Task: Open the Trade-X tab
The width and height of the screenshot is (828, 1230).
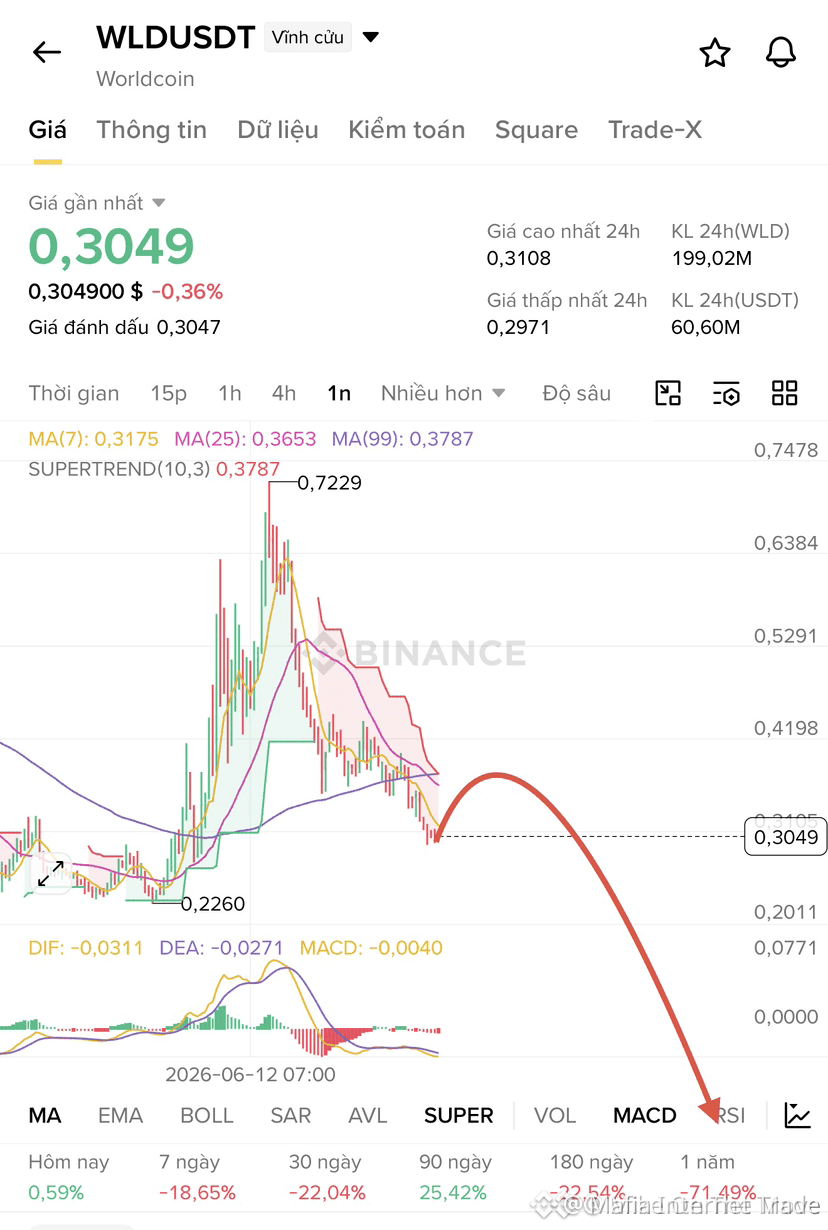Action: point(655,130)
